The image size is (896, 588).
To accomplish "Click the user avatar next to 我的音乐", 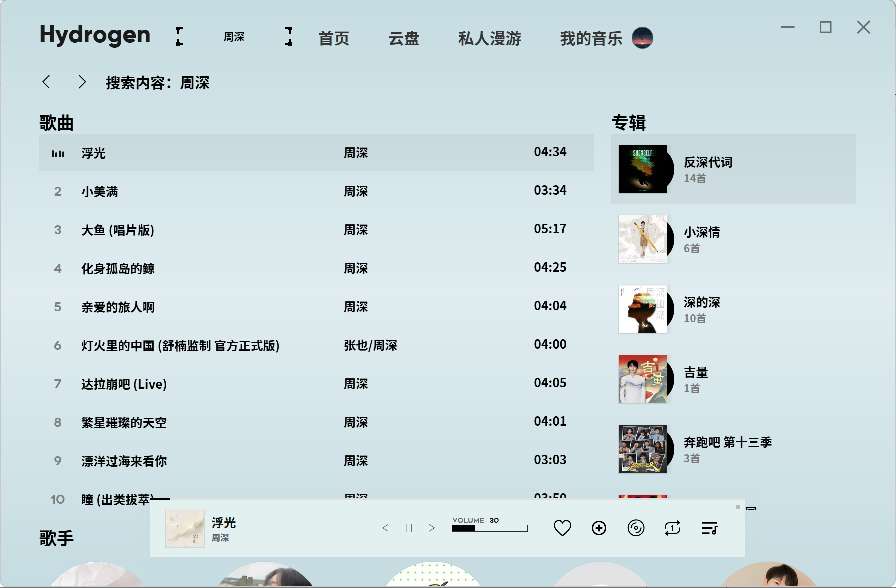I will click(642, 38).
